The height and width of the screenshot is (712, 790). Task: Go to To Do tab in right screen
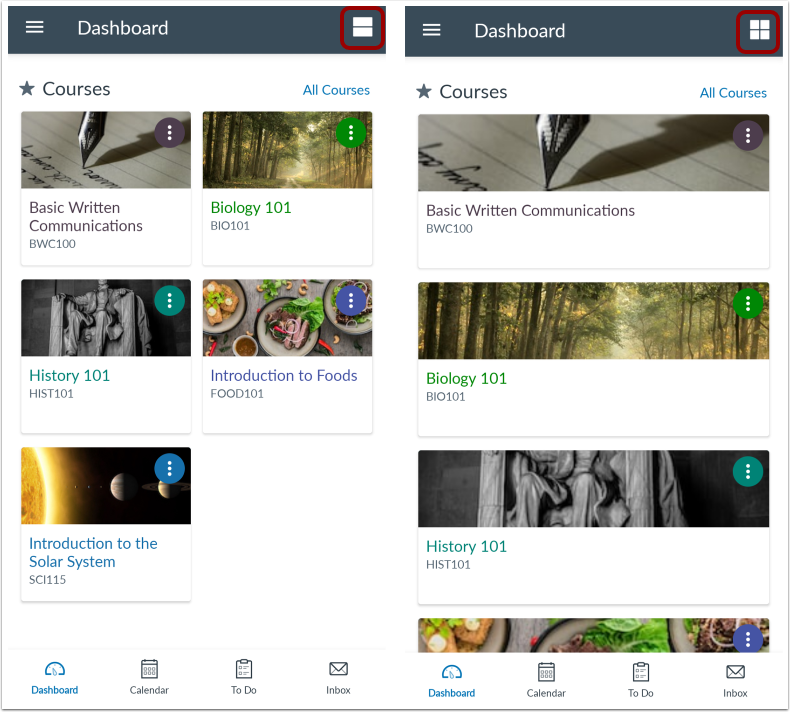(x=641, y=681)
